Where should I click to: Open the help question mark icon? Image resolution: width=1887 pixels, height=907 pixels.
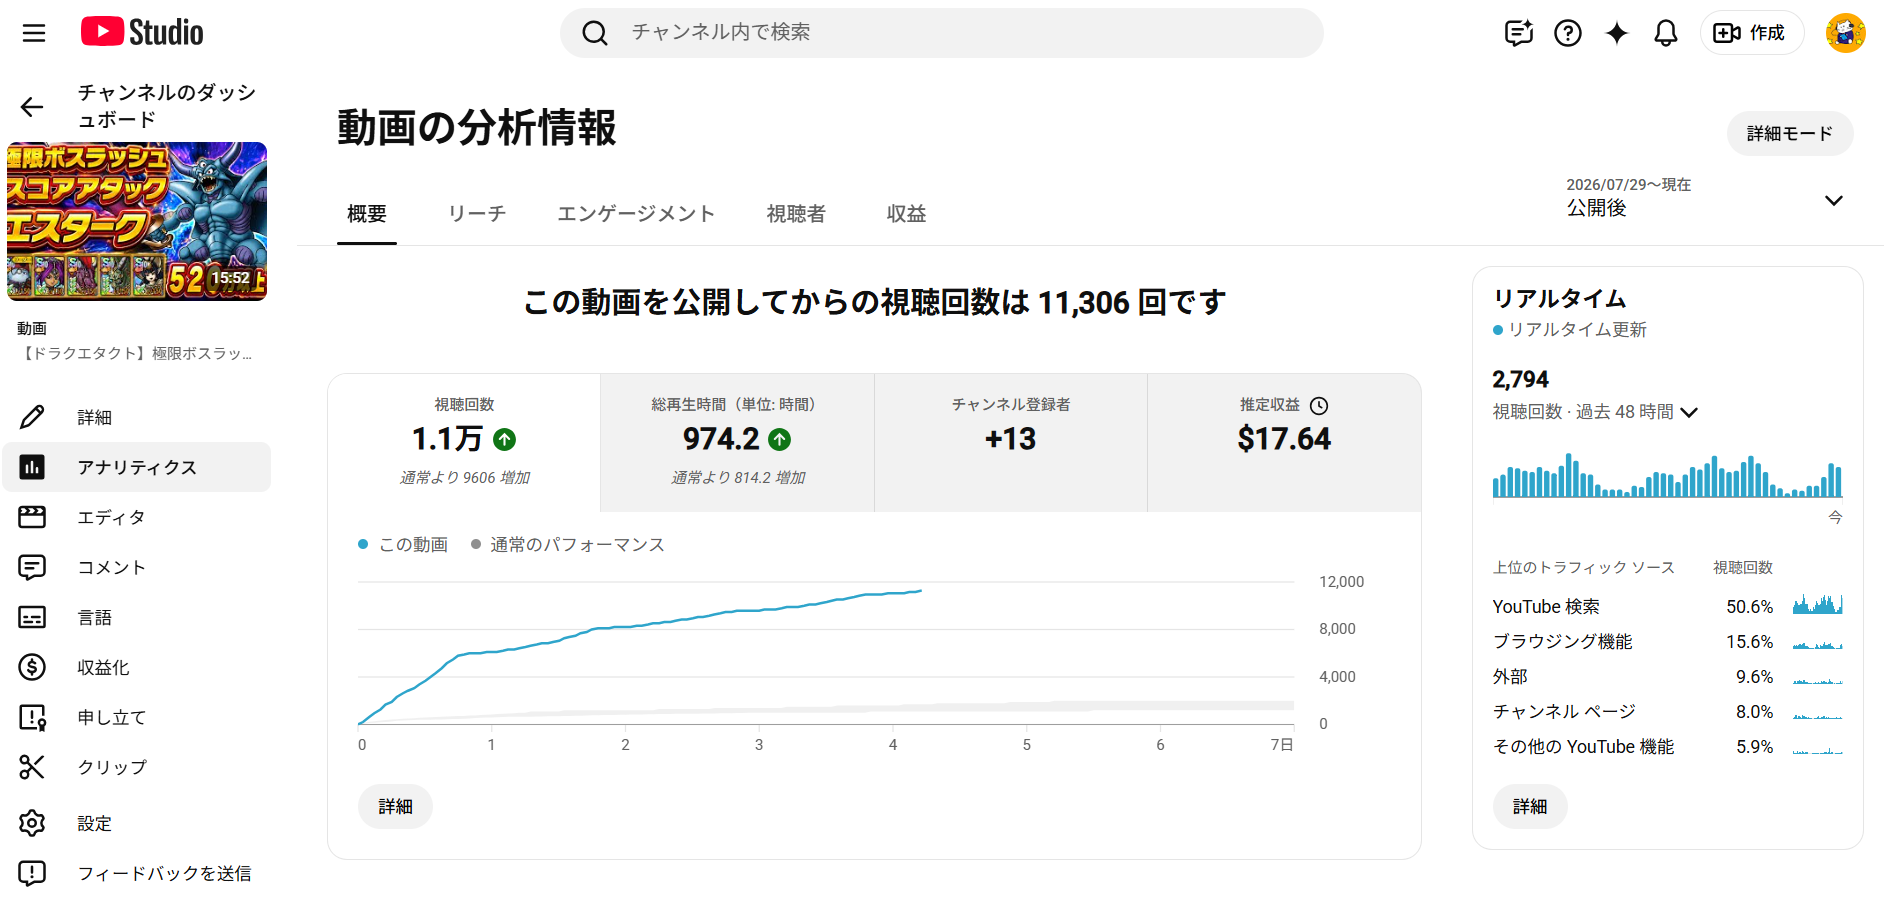[1568, 33]
